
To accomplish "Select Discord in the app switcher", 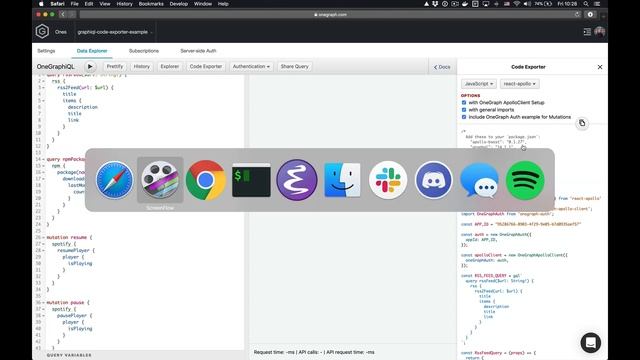I will (433, 180).
